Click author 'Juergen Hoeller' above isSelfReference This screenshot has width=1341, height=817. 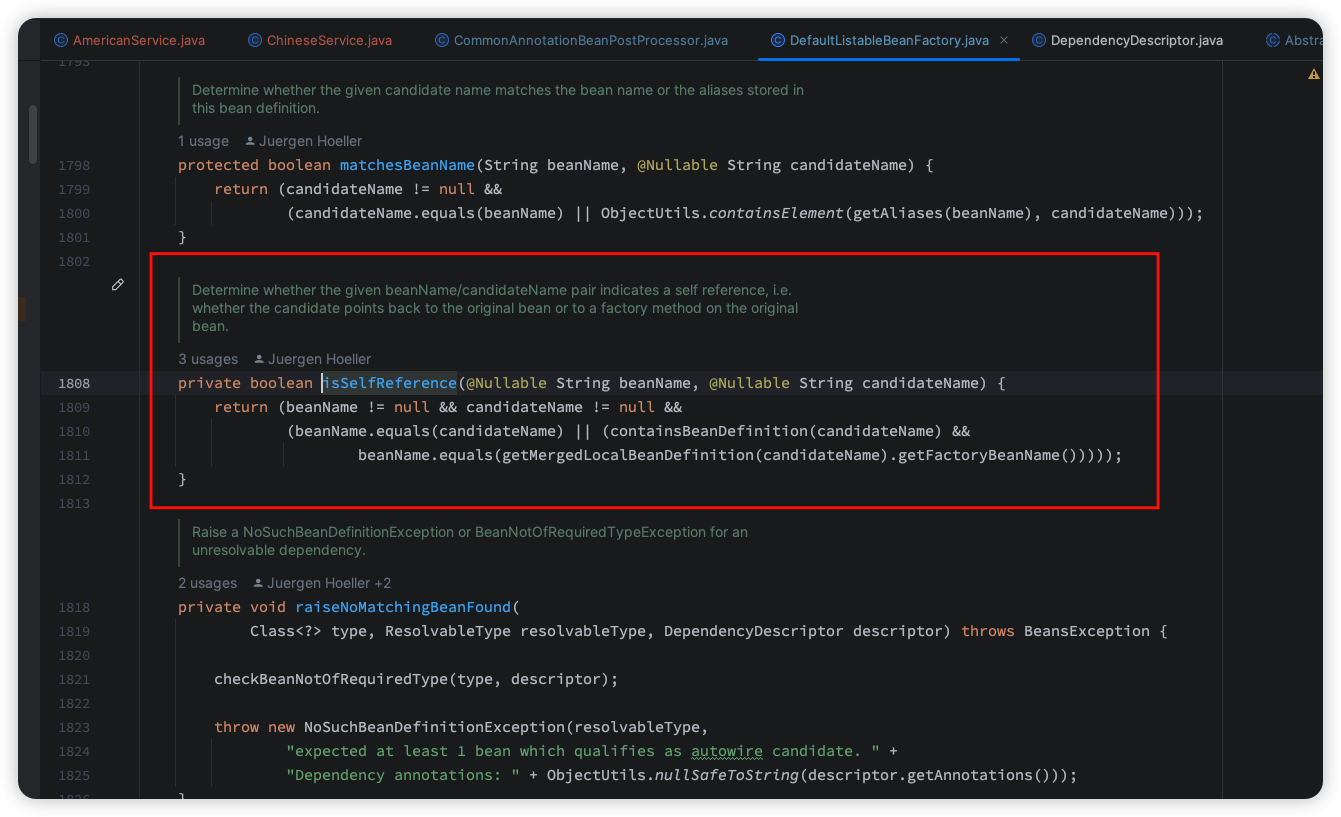click(319, 359)
